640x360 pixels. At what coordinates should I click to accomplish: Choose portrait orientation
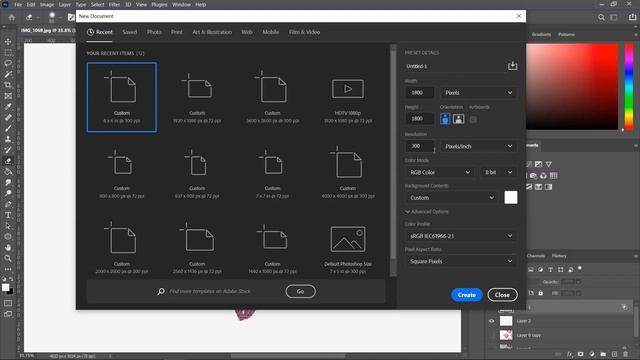click(445, 119)
